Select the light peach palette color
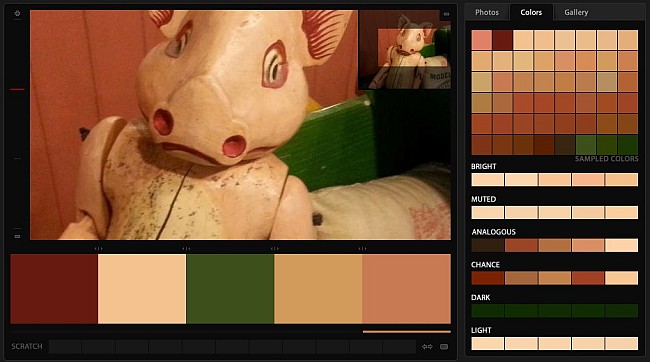The height and width of the screenshot is (362, 650). click(142, 289)
